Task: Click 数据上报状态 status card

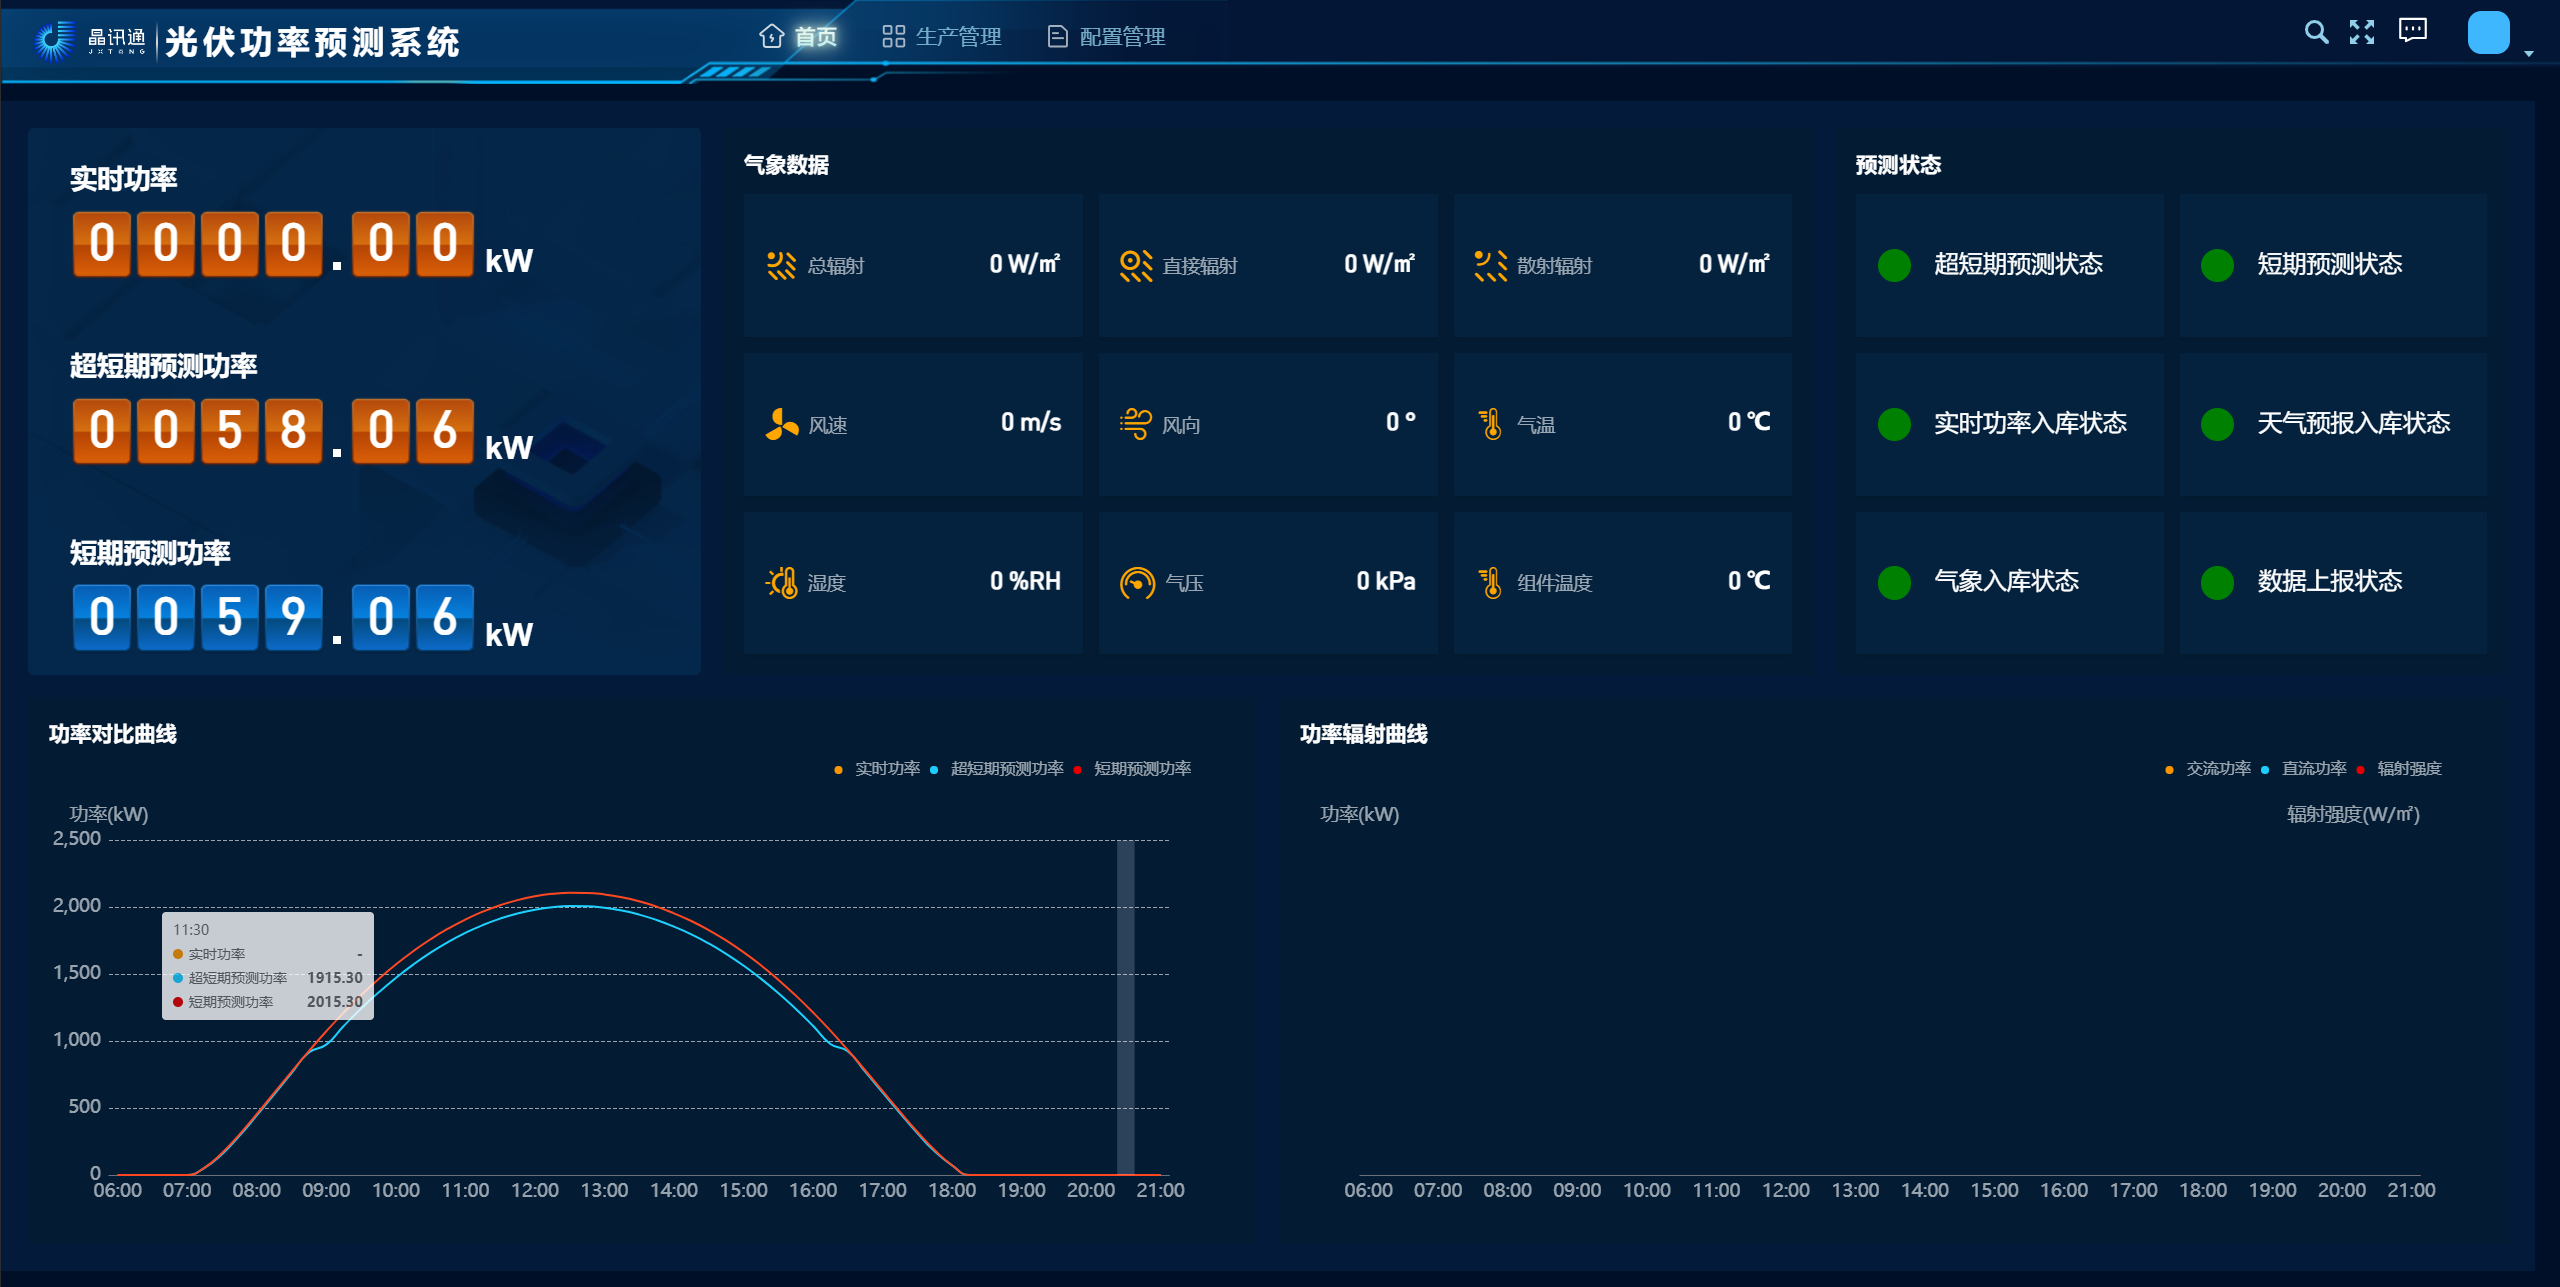Action: 2332,582
